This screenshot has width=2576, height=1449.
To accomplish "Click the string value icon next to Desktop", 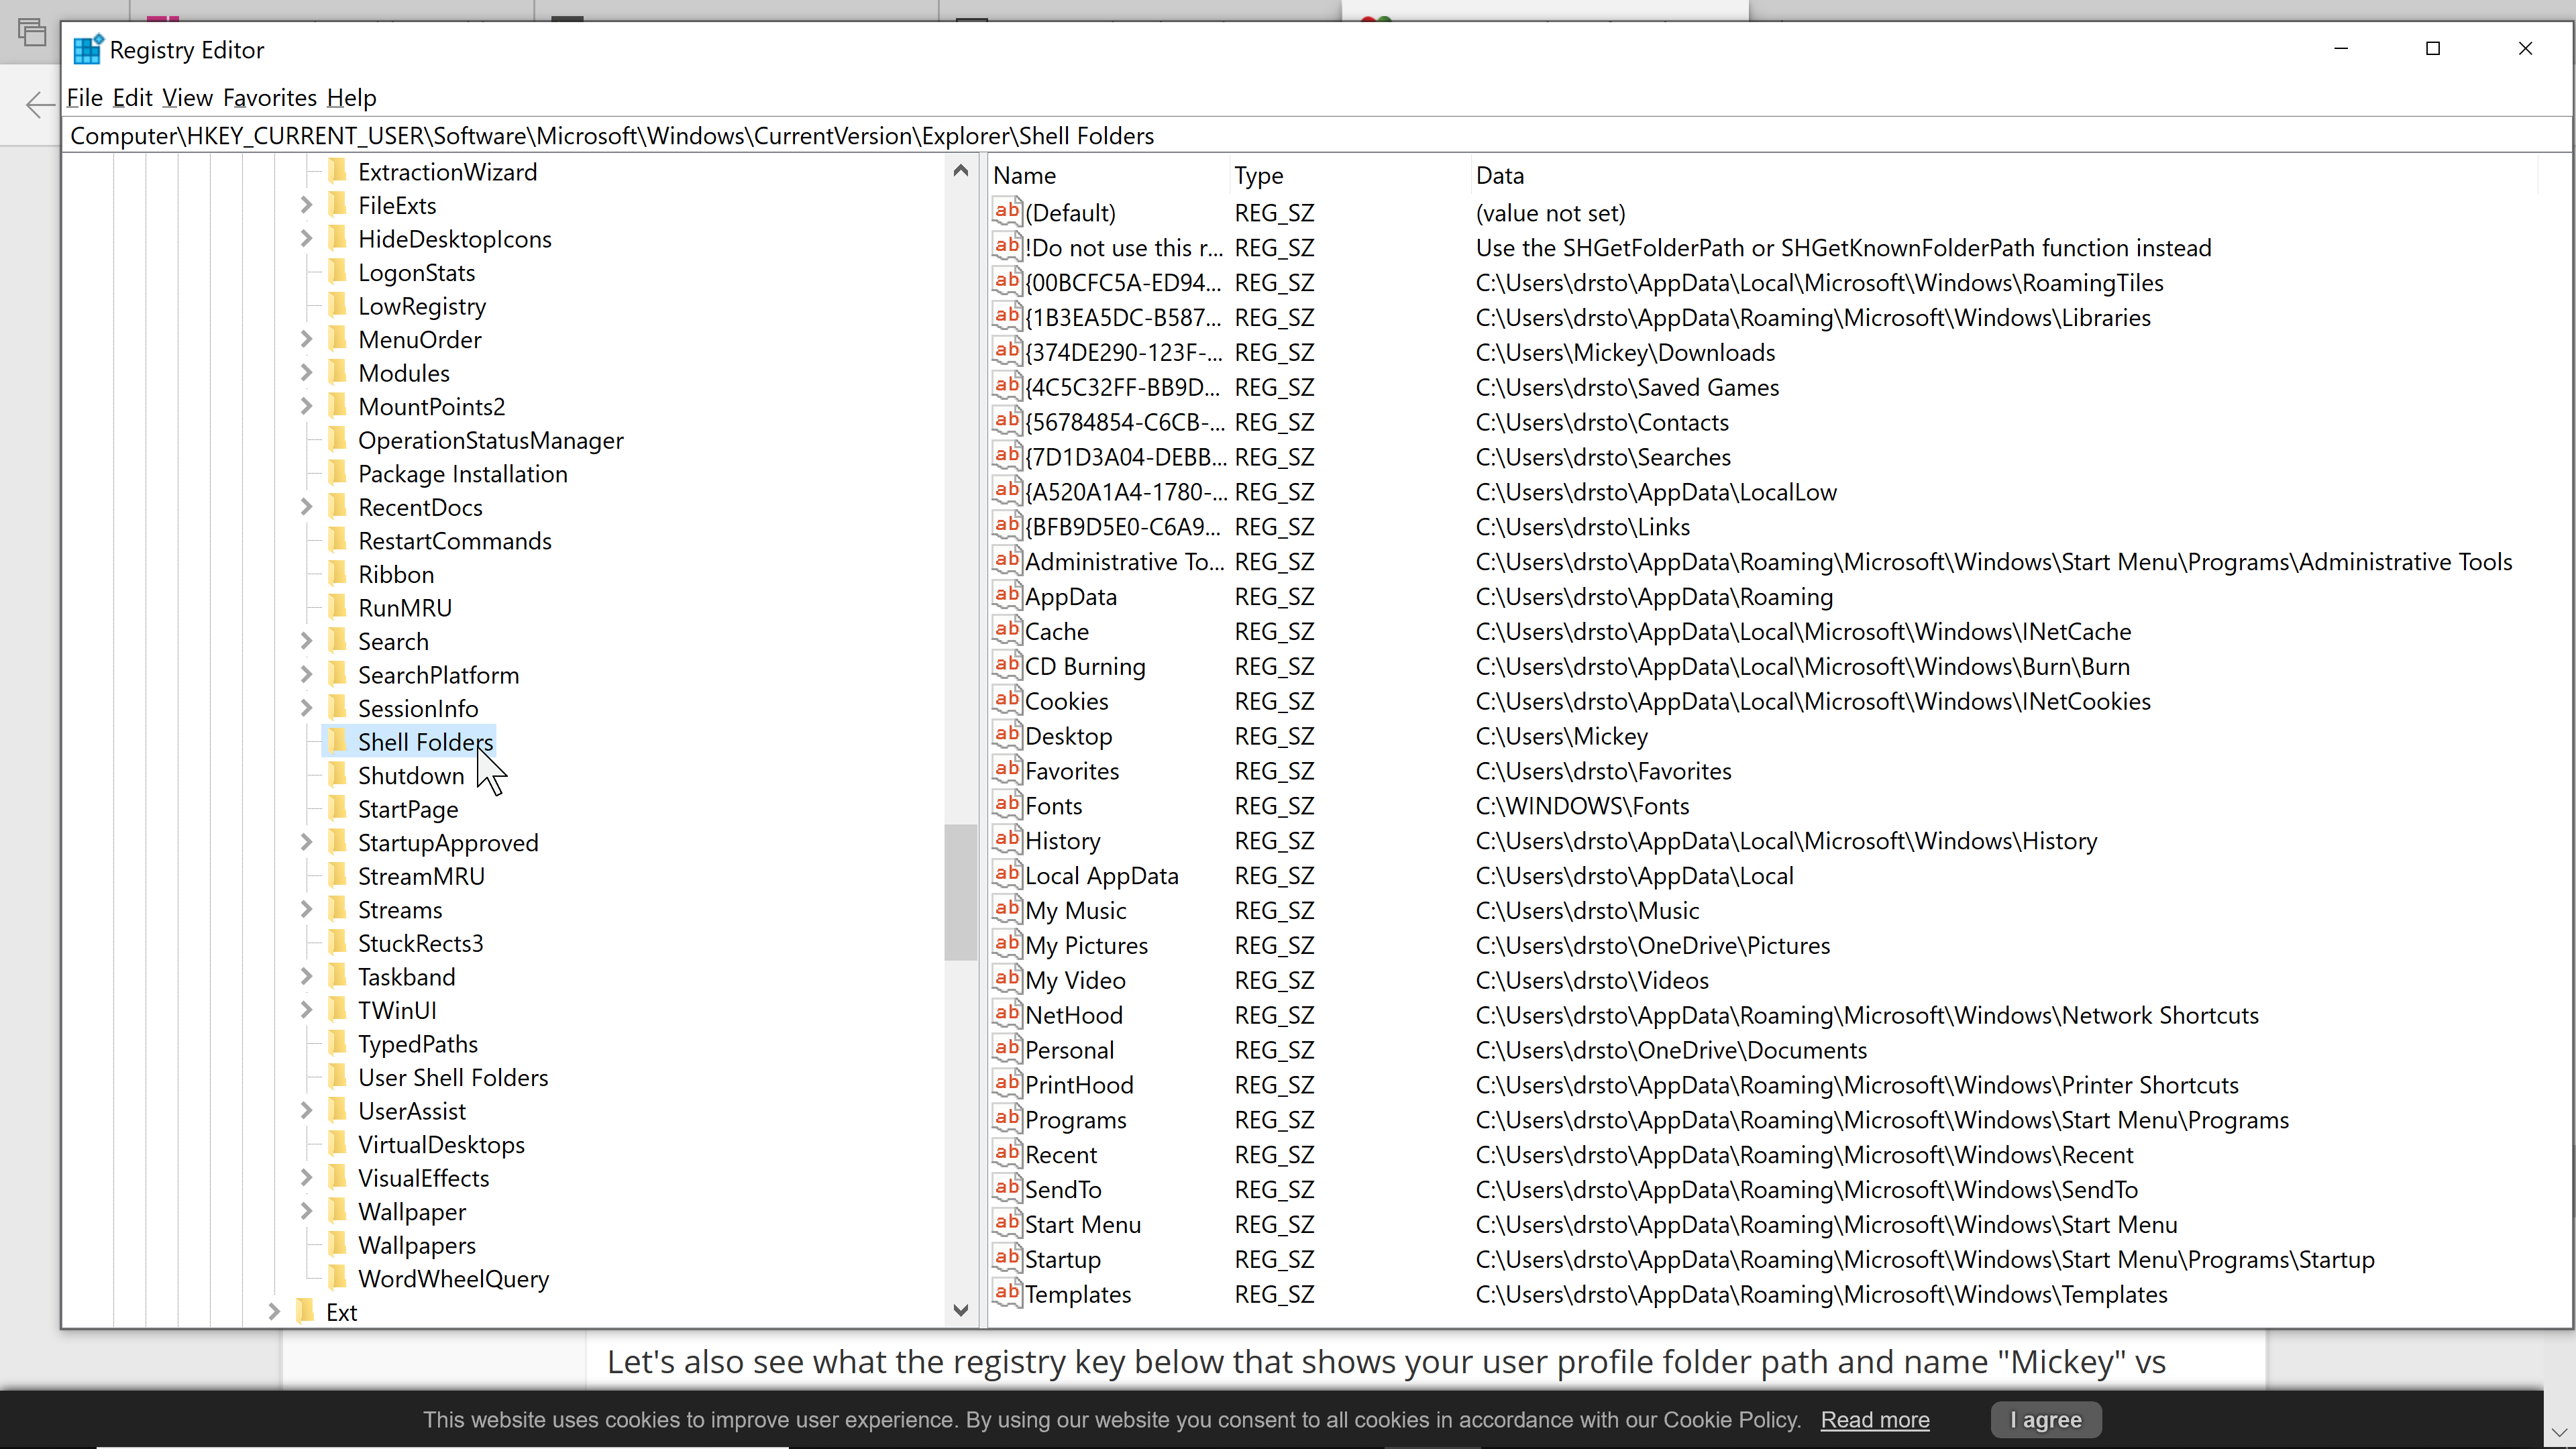I will click(1007, 735).
